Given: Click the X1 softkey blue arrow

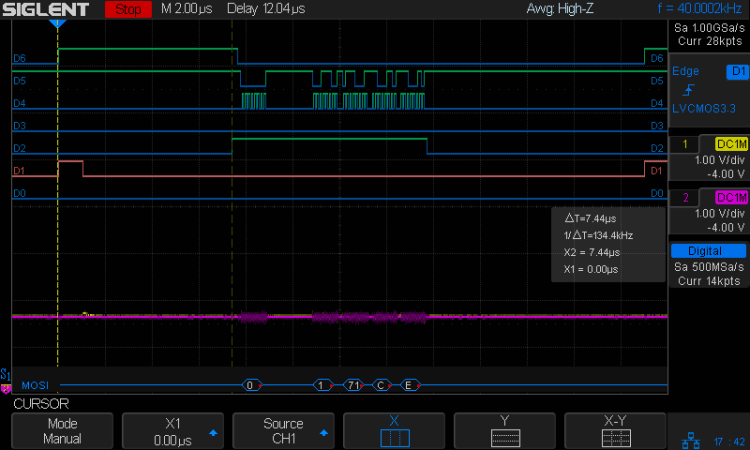Looking at the screenshot, I should (213, 433).
